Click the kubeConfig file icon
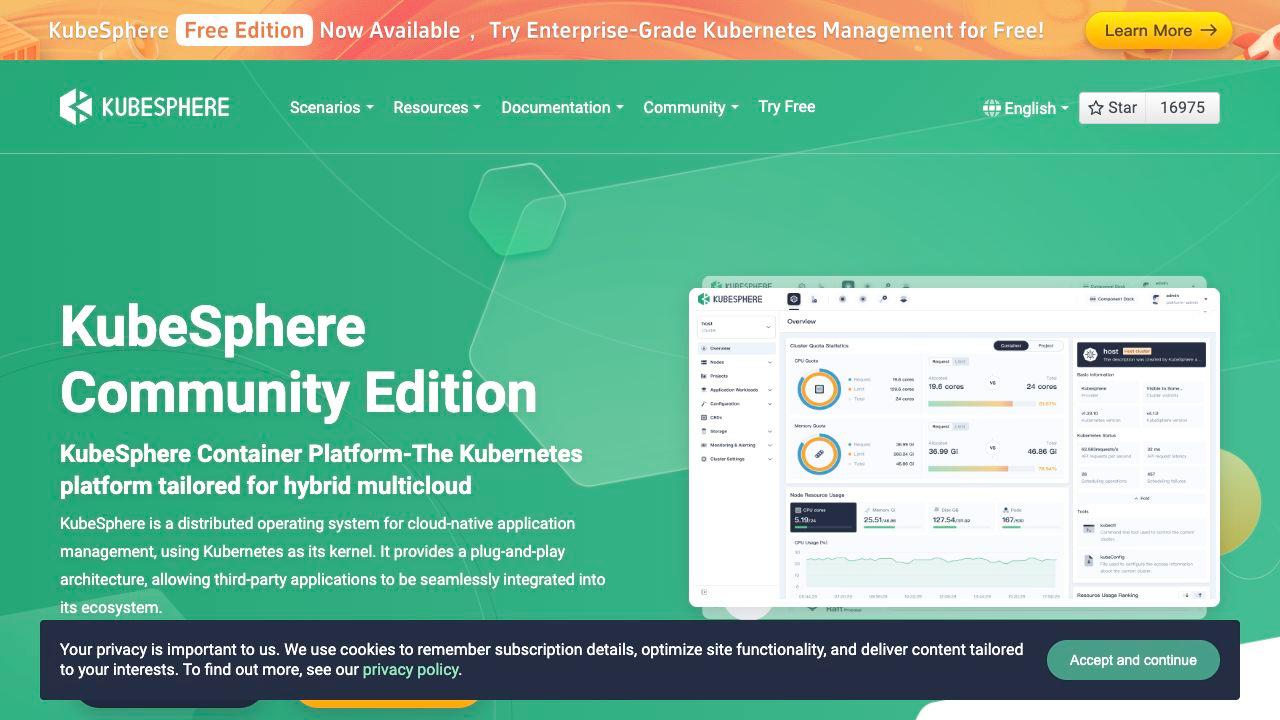 1089,560
